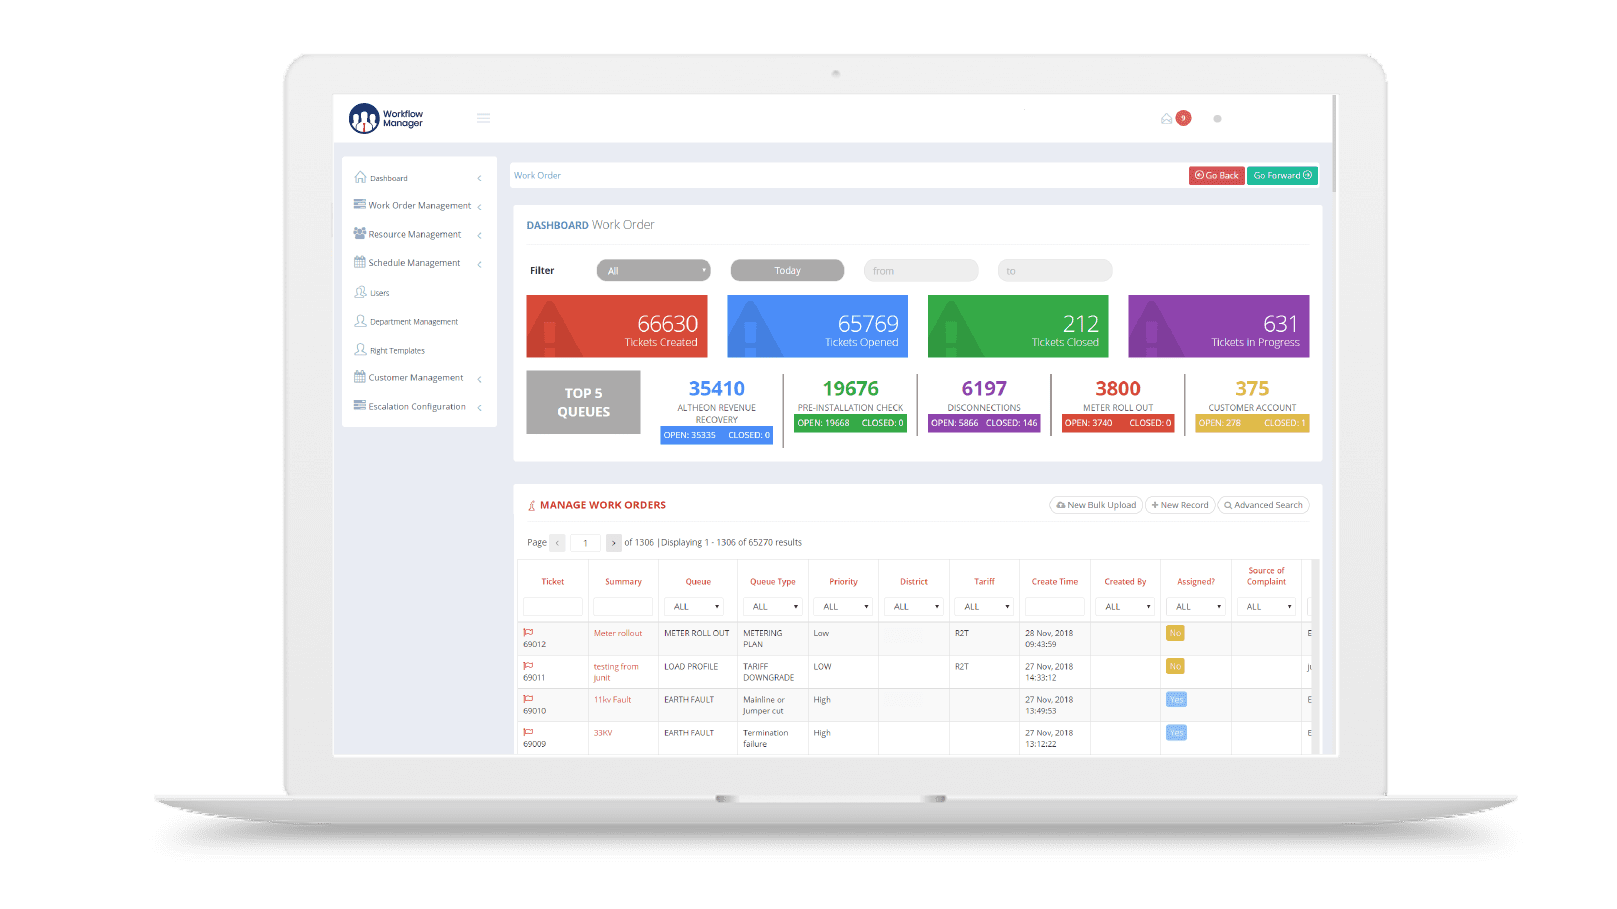Open Department Management menu item
Image resolution: width=1617 pixels, height=909 pixels.
tap(414, 322)
